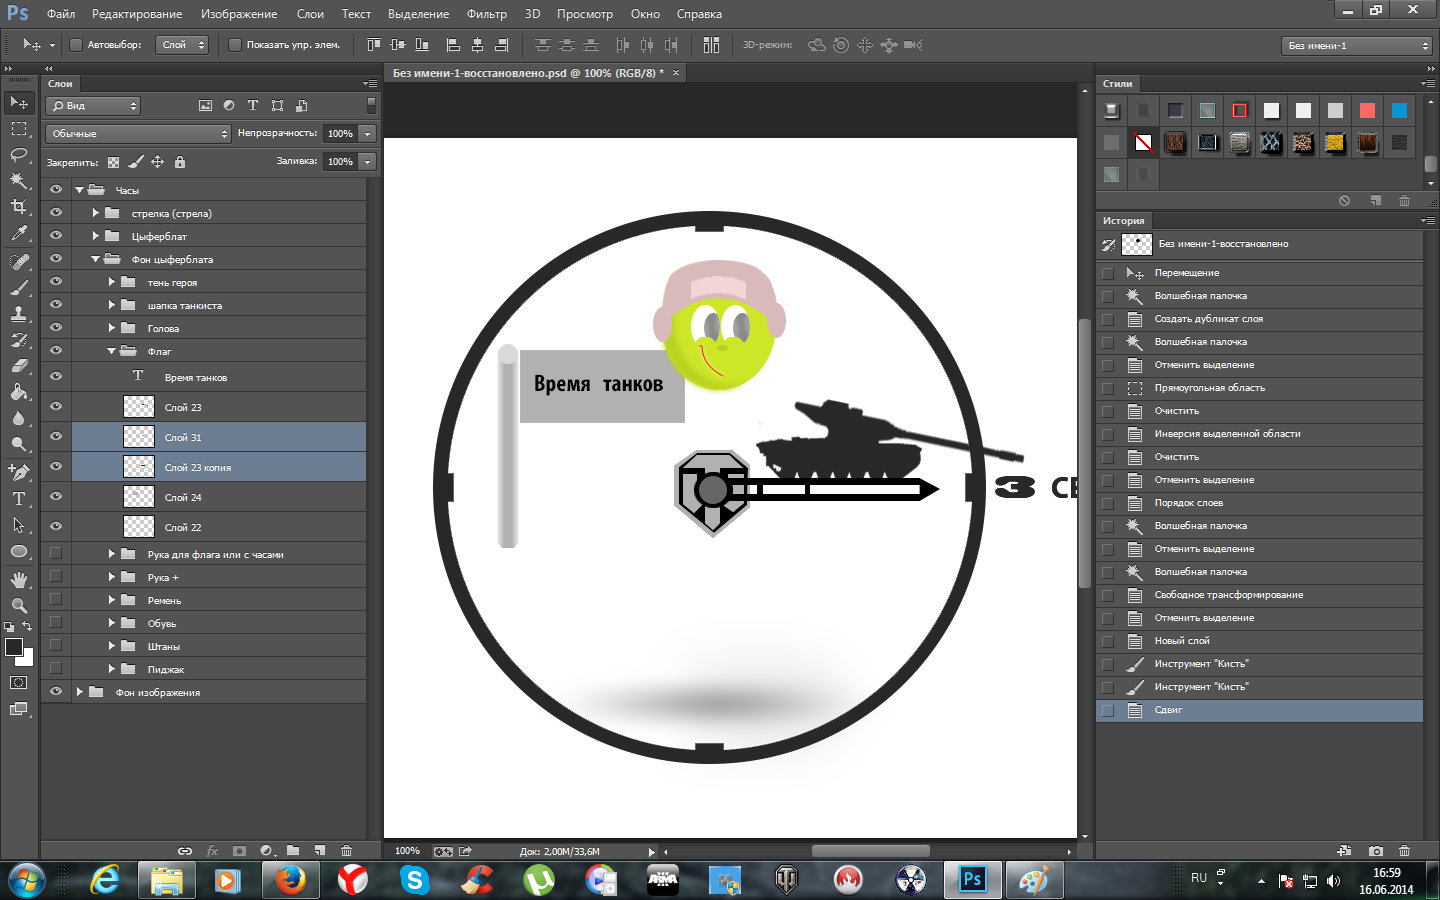Image resolution: width=1440 pixels, height=900 pixels.
Task: Open the Слой auto-select dropdown
Action: (x=182, y=45)
